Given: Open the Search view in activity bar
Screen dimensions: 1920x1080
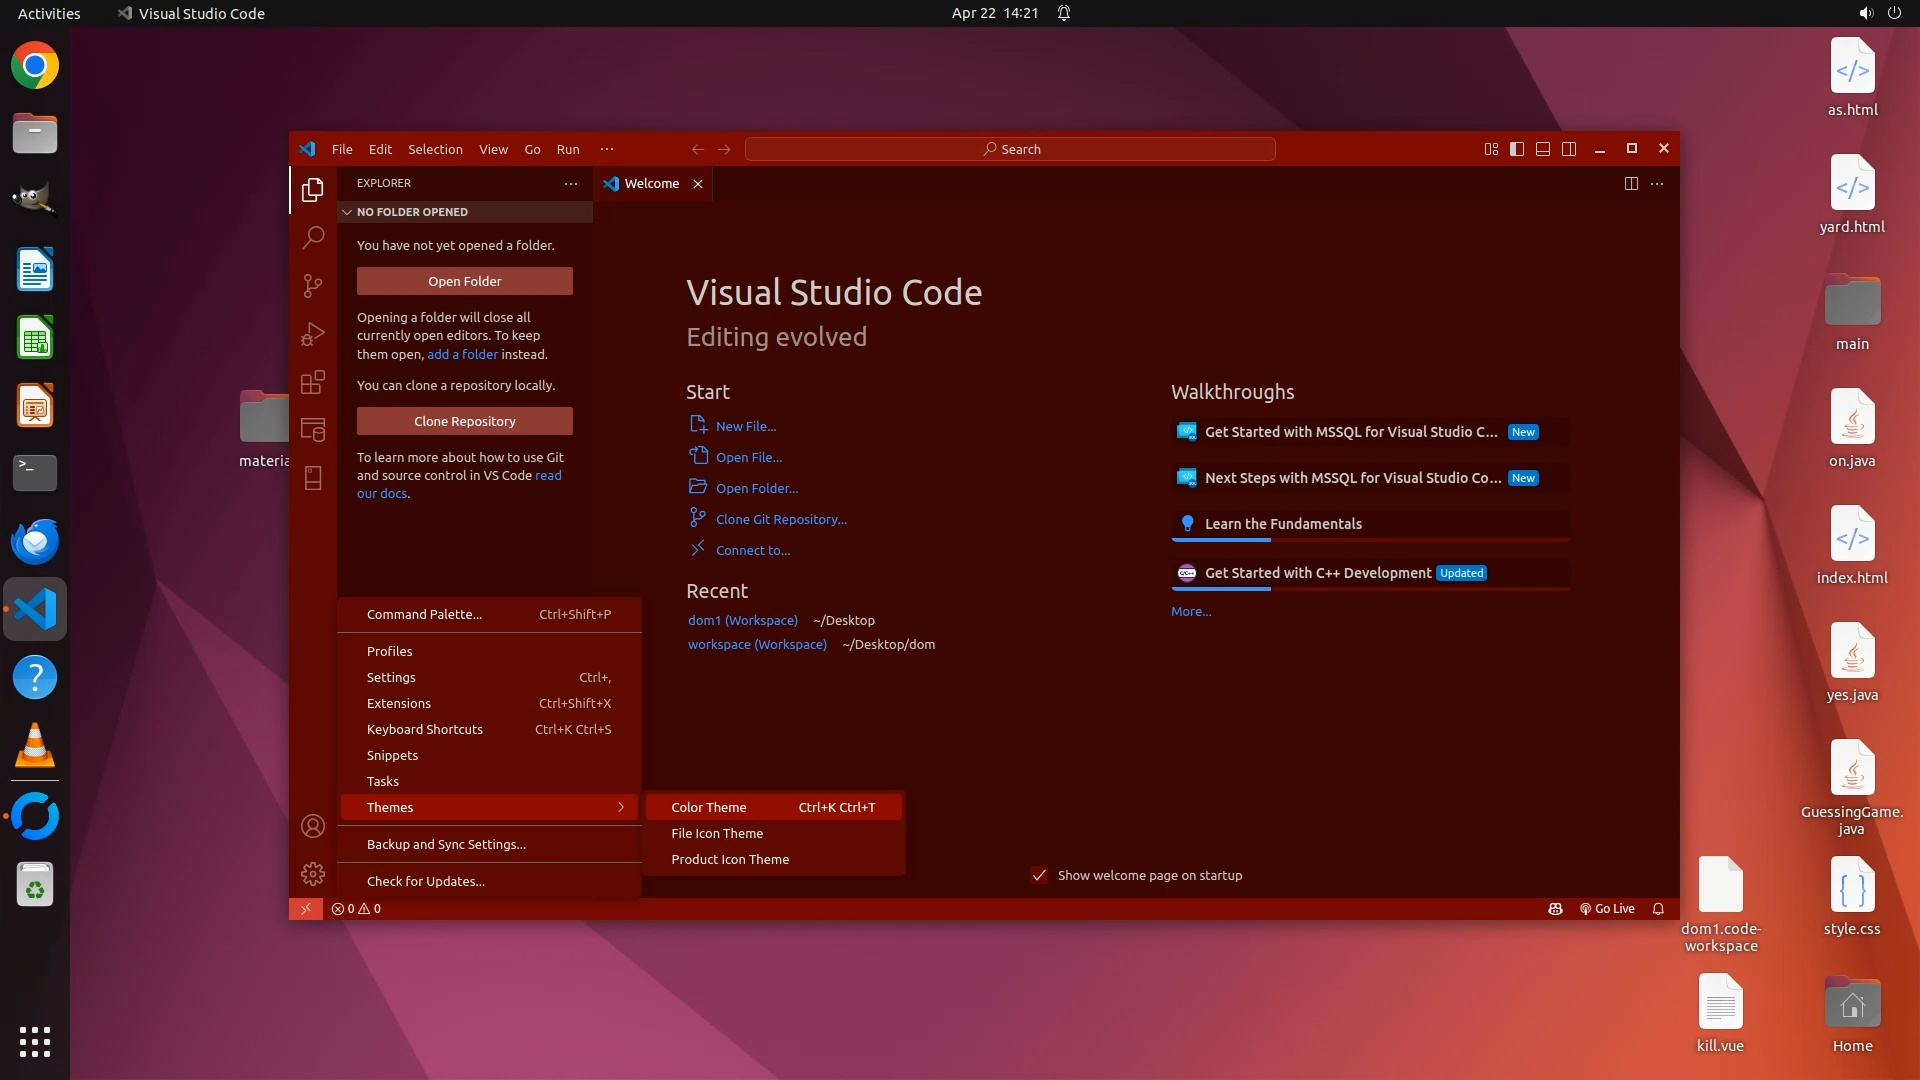Looking at the screenshot, I should [x=313, y=237].
